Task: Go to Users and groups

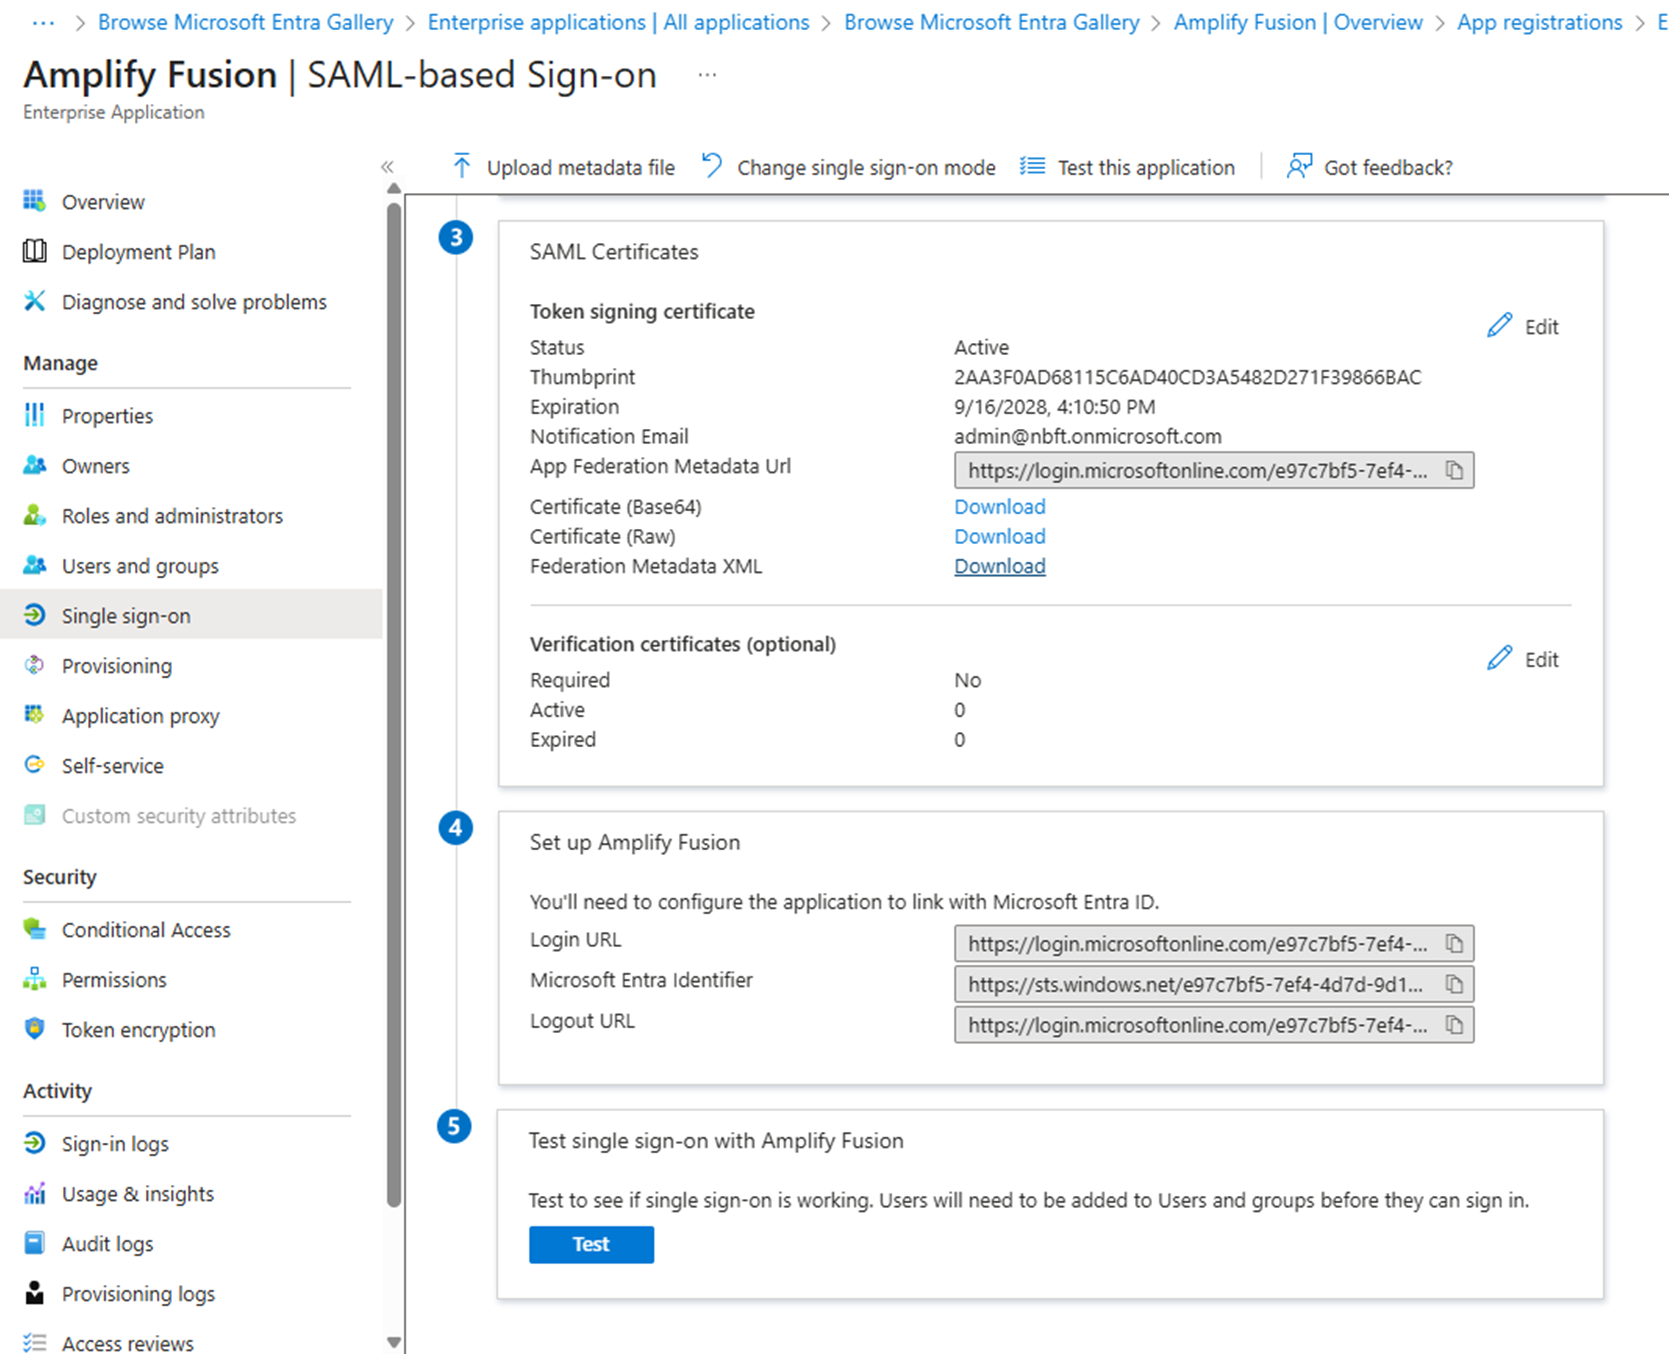Action: [x=140, y=566]
